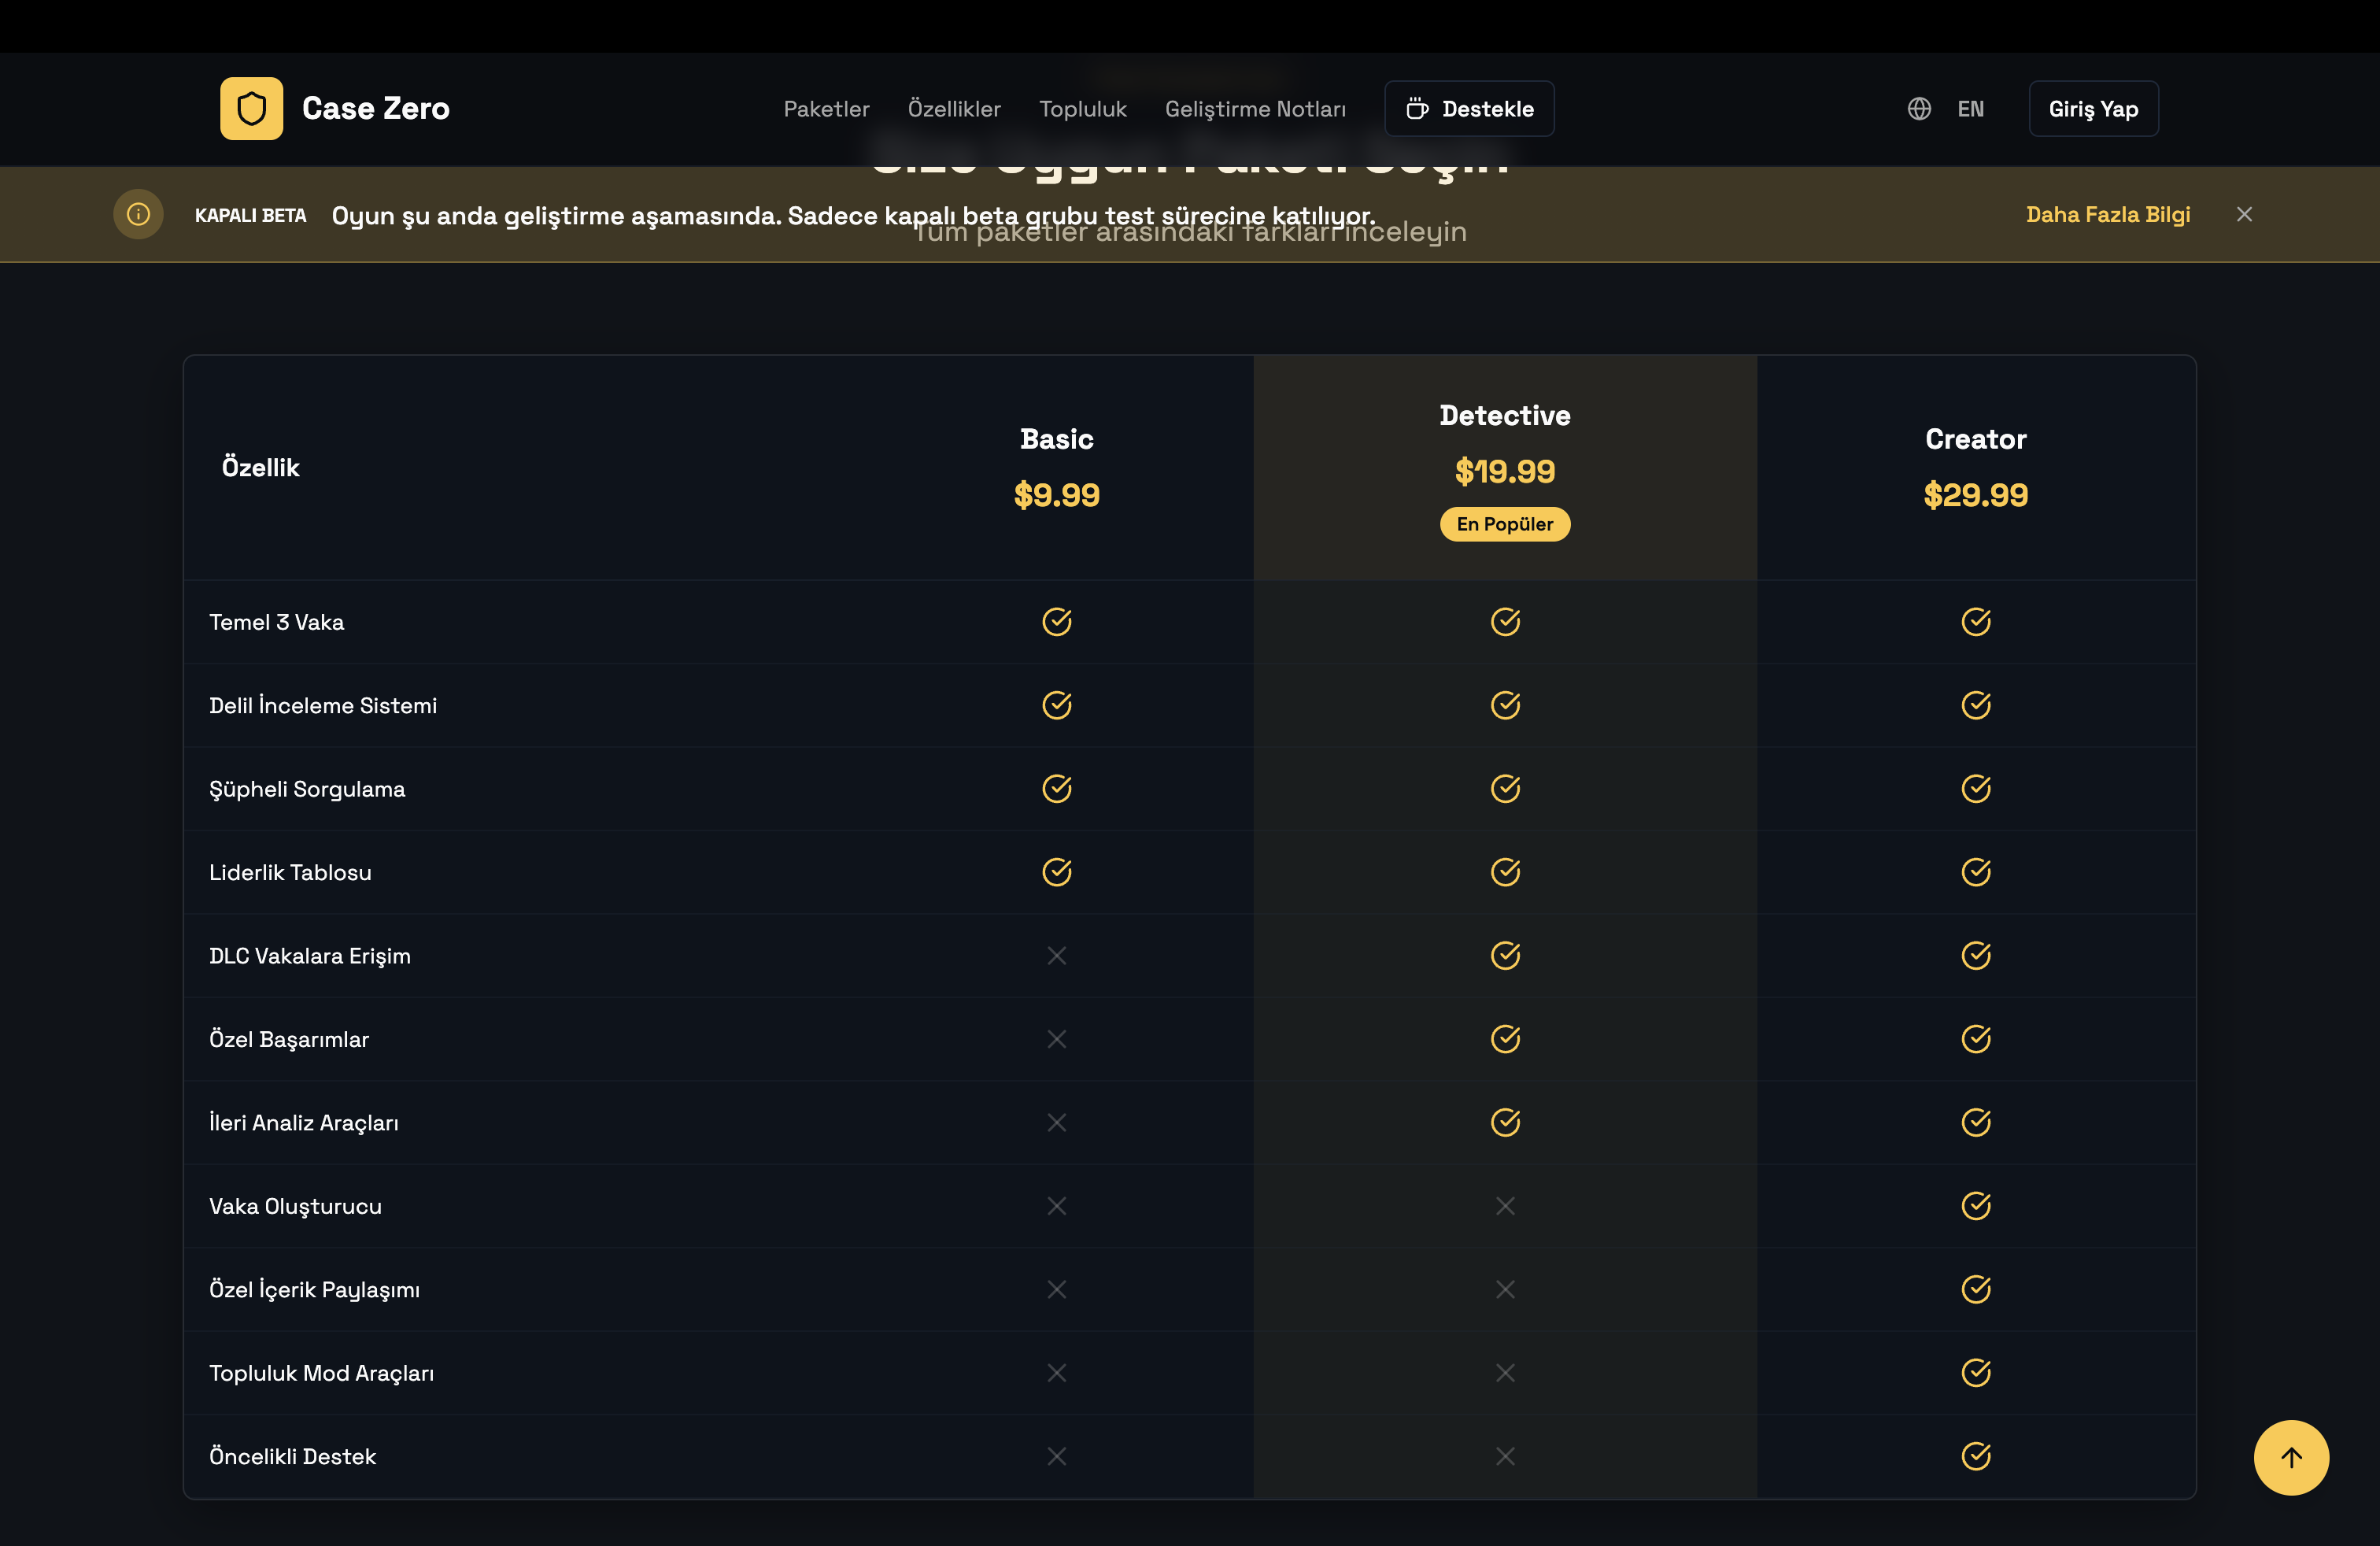This screenshot has height=1546, width=2380.
Task: Click the info icon in beta banner
Action: [138, 214]
